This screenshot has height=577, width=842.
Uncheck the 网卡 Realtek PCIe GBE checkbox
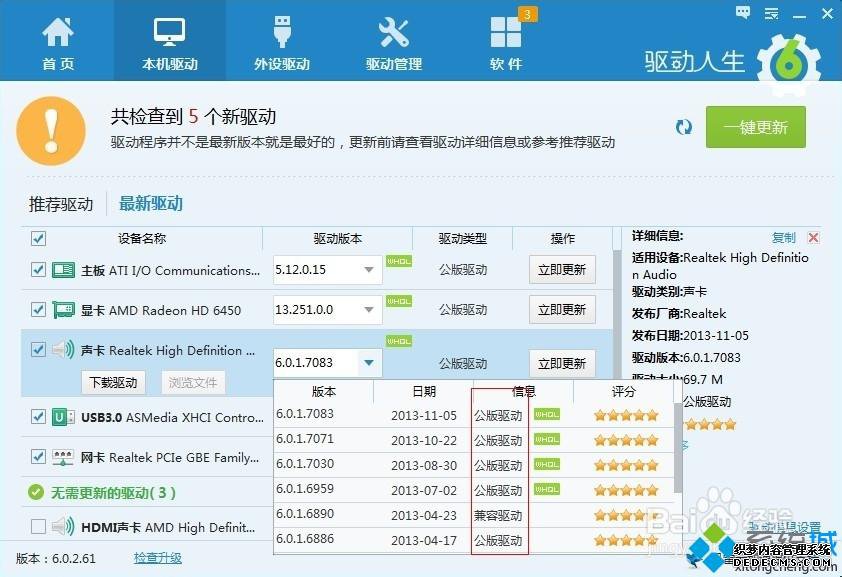[38, 457]
